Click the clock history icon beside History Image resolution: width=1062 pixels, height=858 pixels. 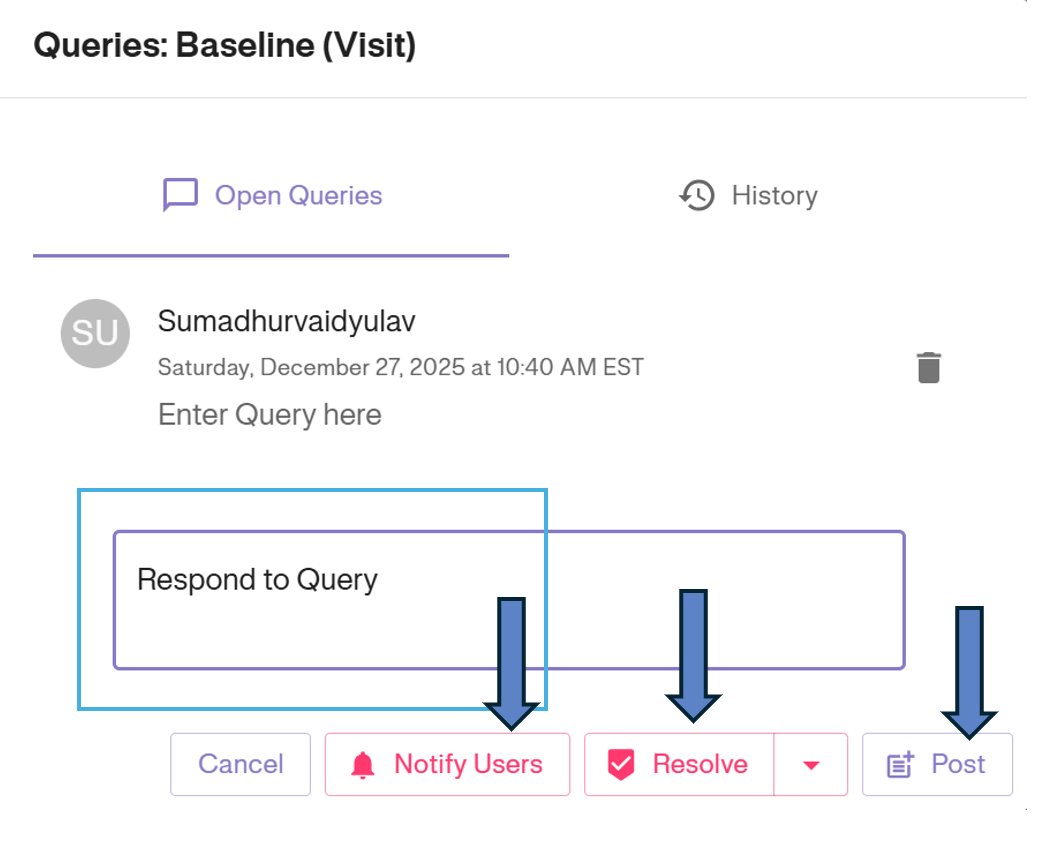[697, 195]
